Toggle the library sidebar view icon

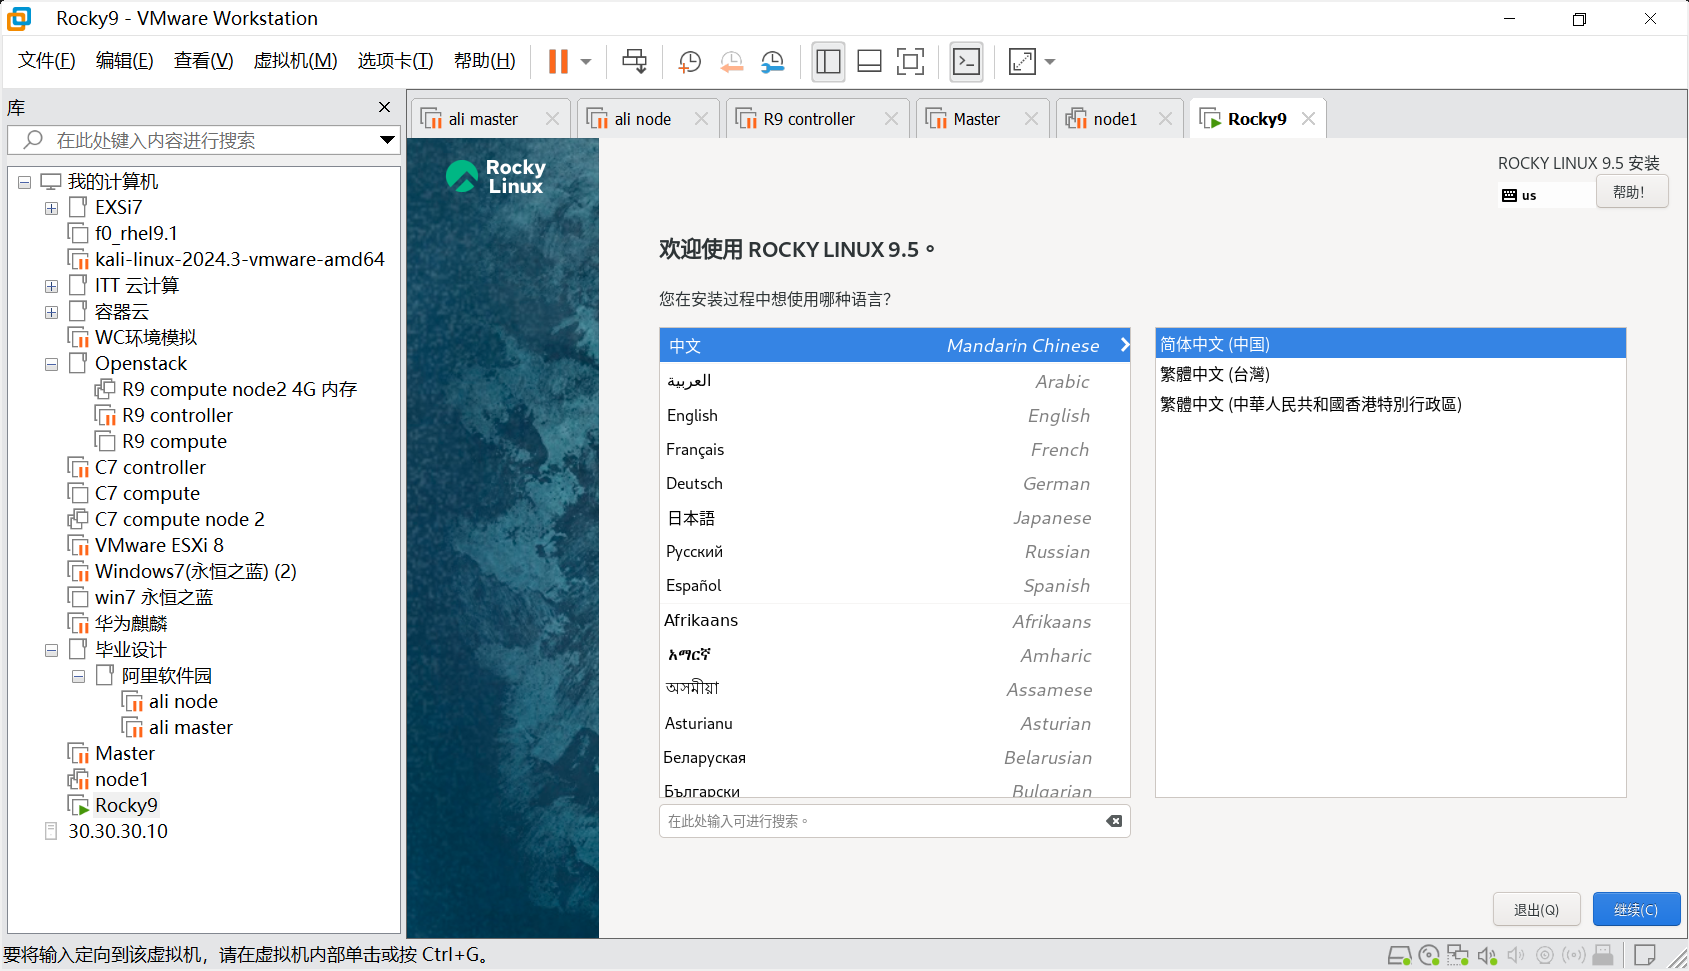tap(828, 62)
